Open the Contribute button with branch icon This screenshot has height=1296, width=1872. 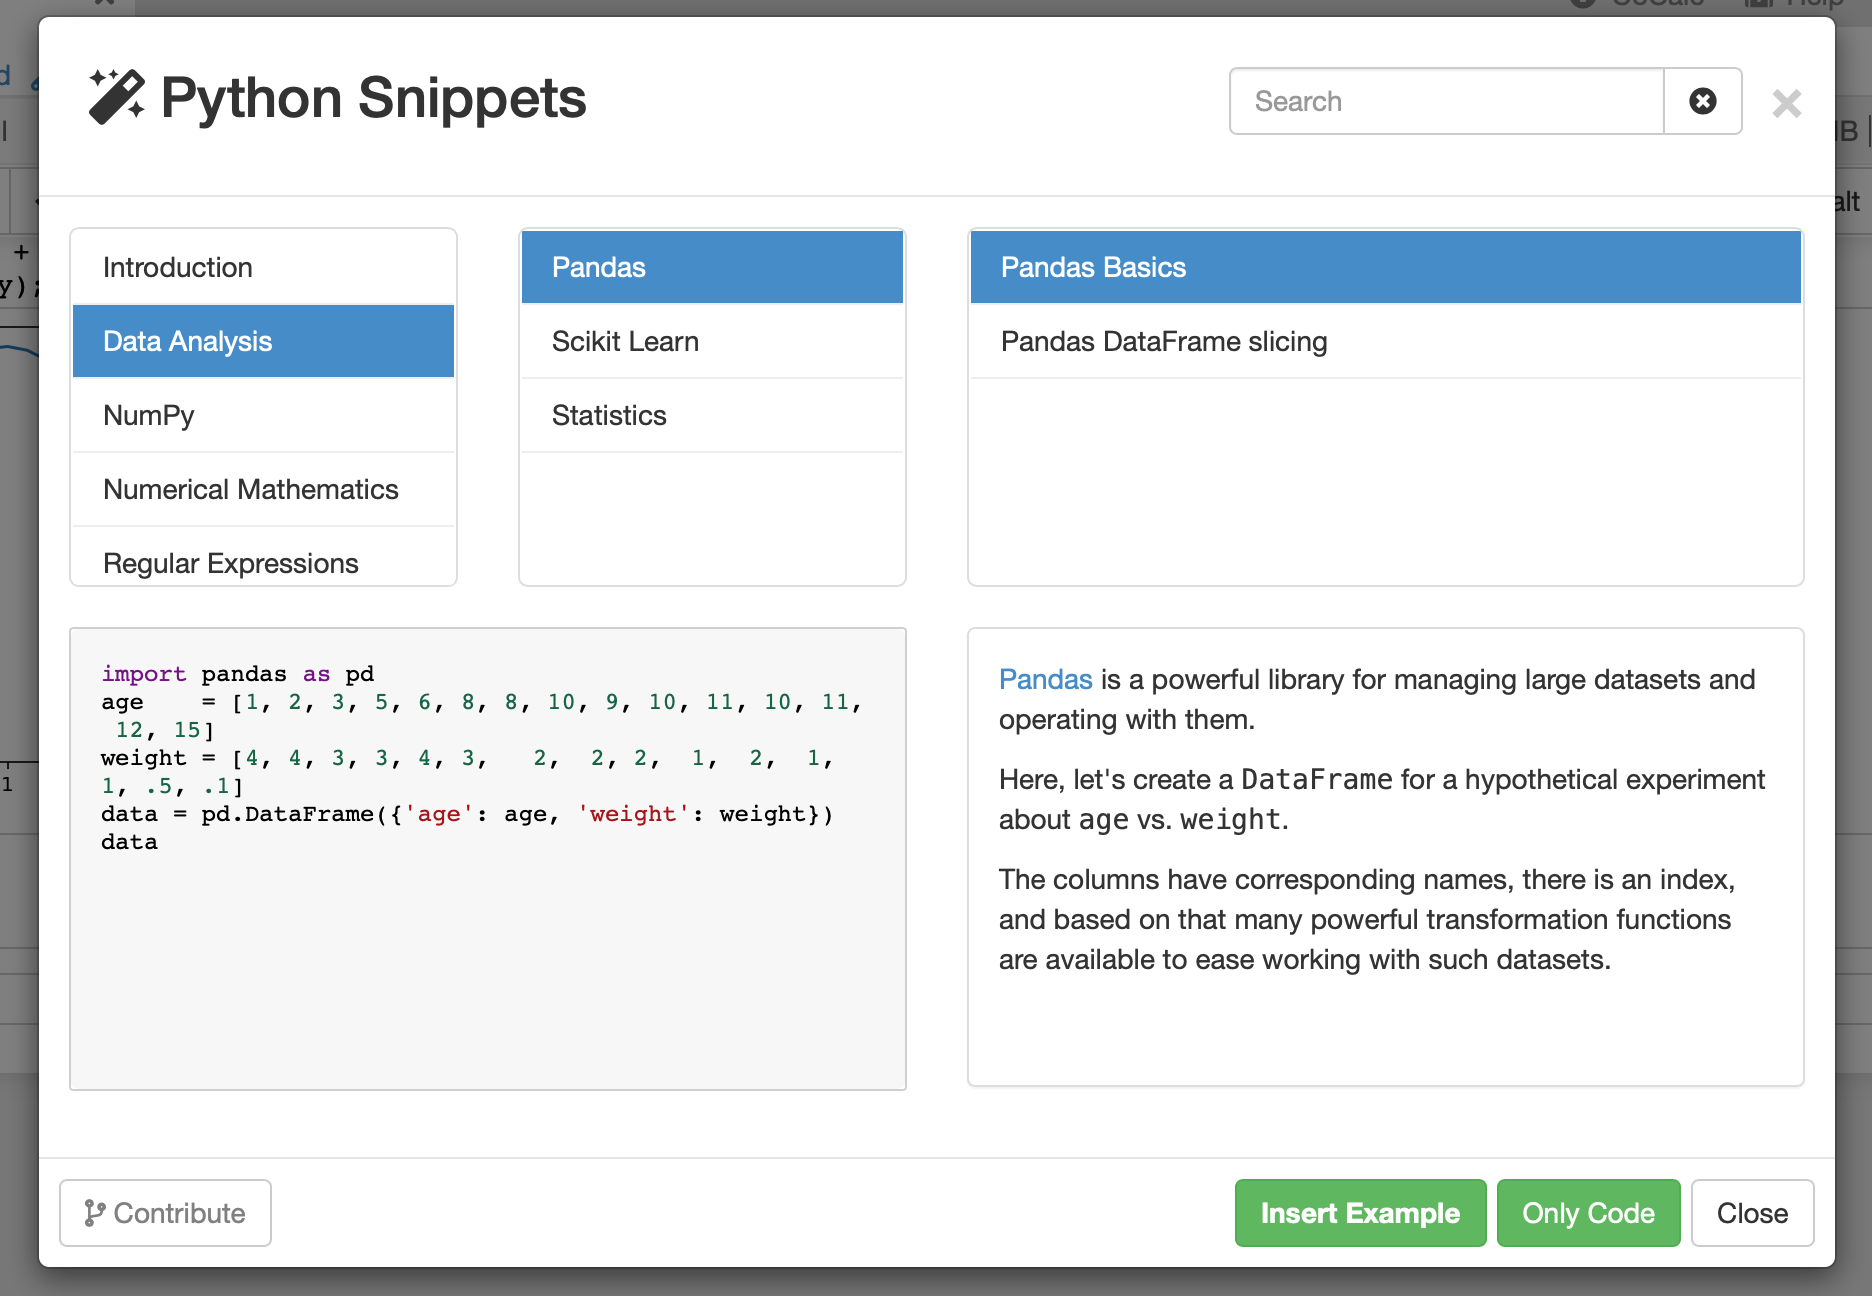click(165, 1213)
